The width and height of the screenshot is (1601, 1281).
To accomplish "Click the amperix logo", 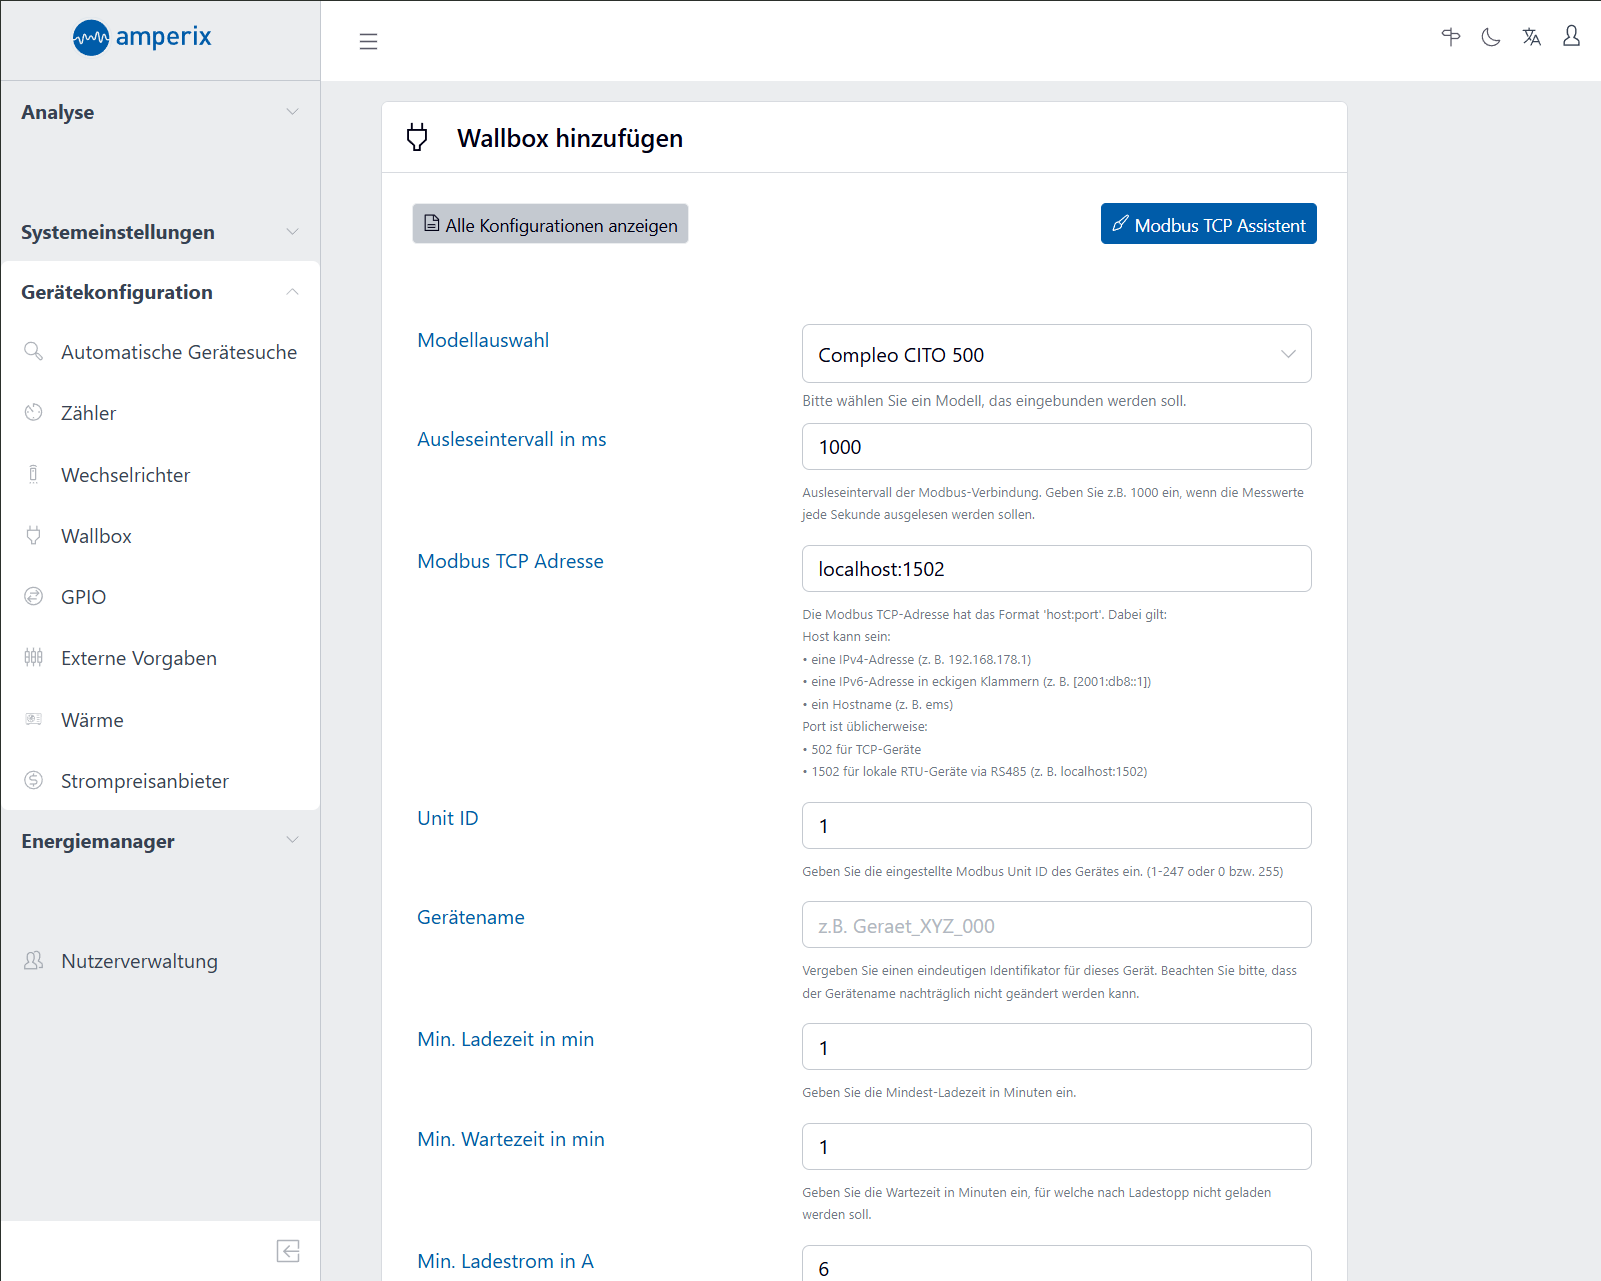I will 142,38.
